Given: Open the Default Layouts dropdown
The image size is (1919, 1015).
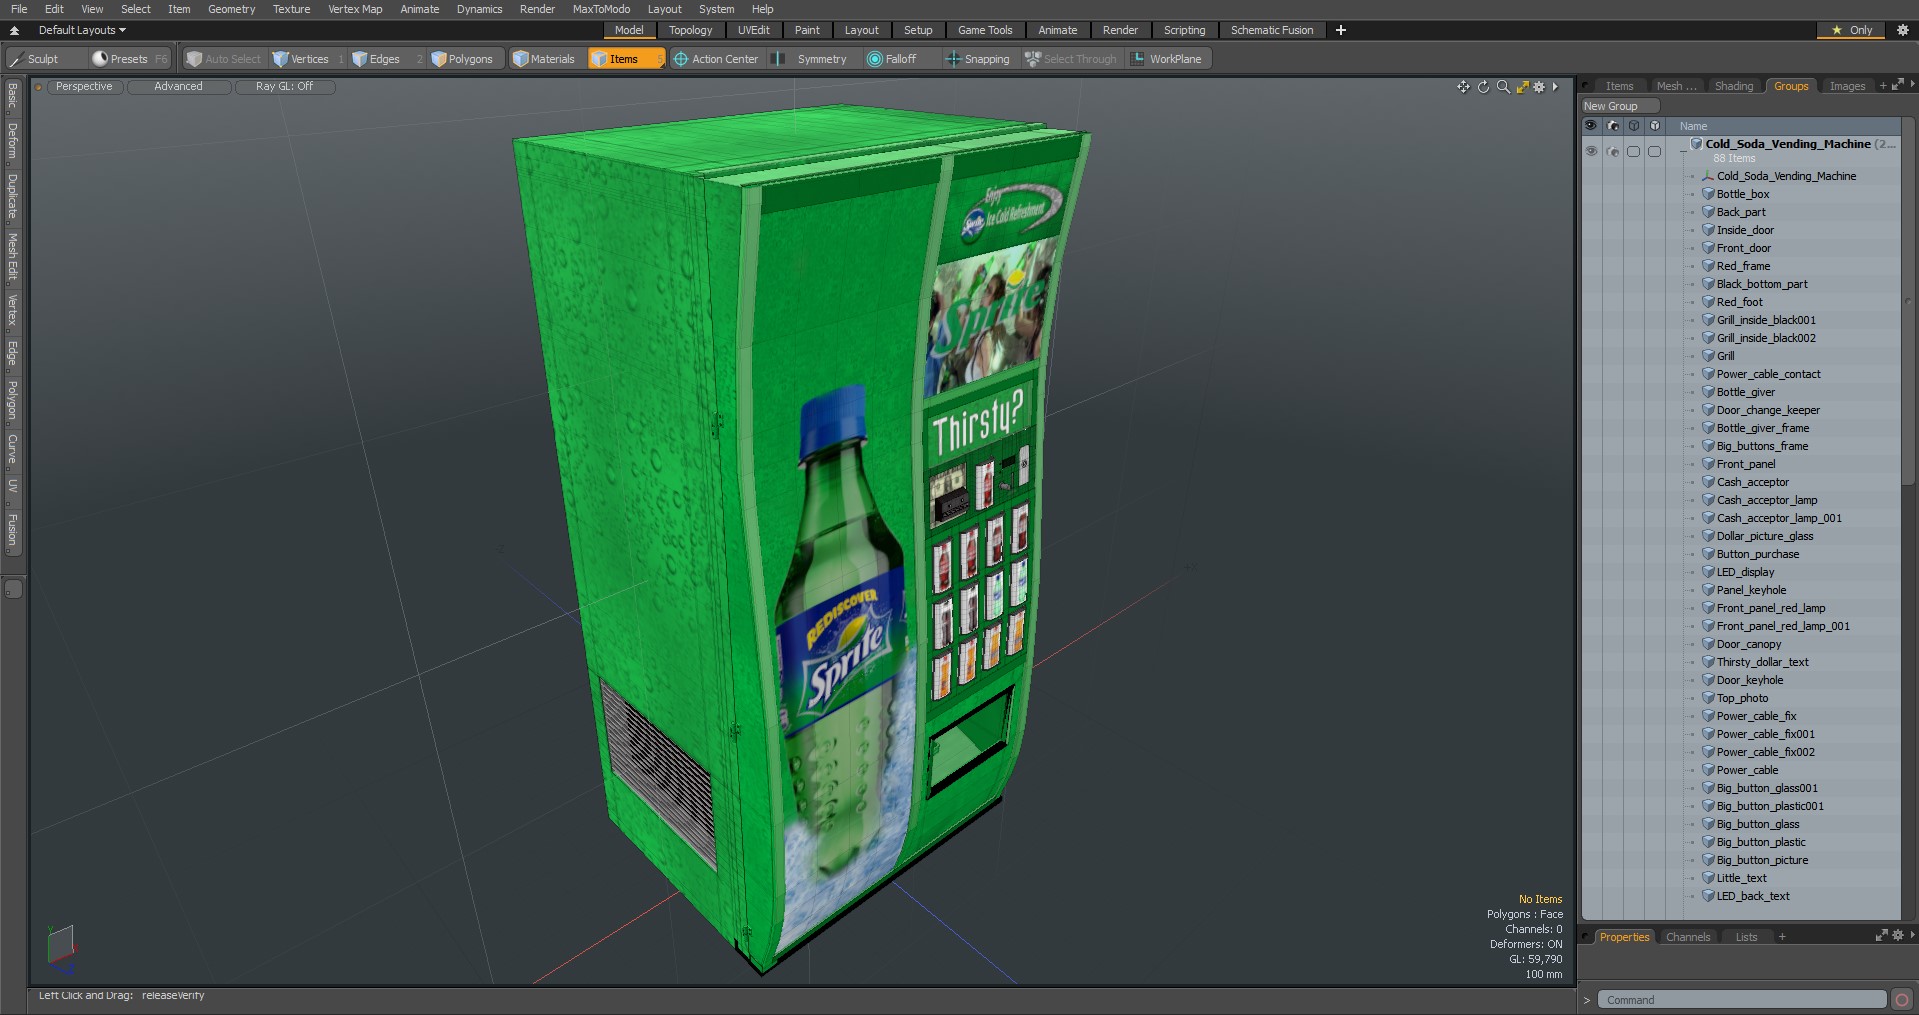Looking at the screenshot, I should pos(82,30).
